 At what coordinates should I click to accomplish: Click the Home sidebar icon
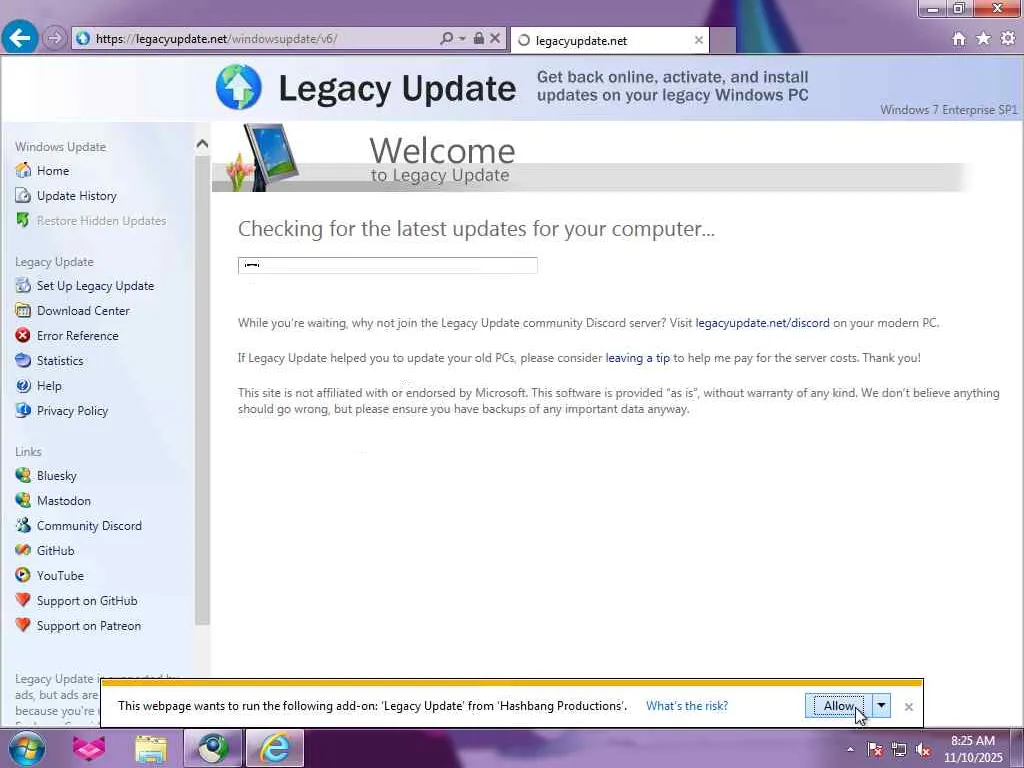click(x=23, y=170)
